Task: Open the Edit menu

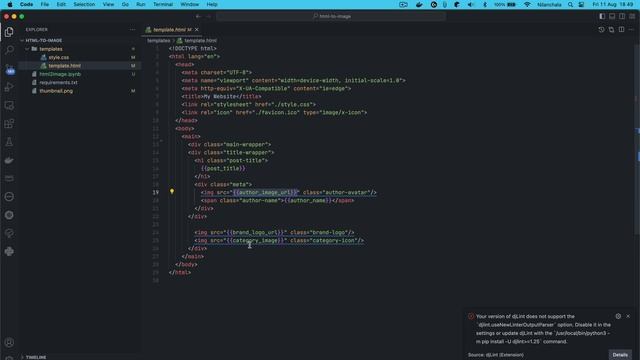Action: coord(61,4)
